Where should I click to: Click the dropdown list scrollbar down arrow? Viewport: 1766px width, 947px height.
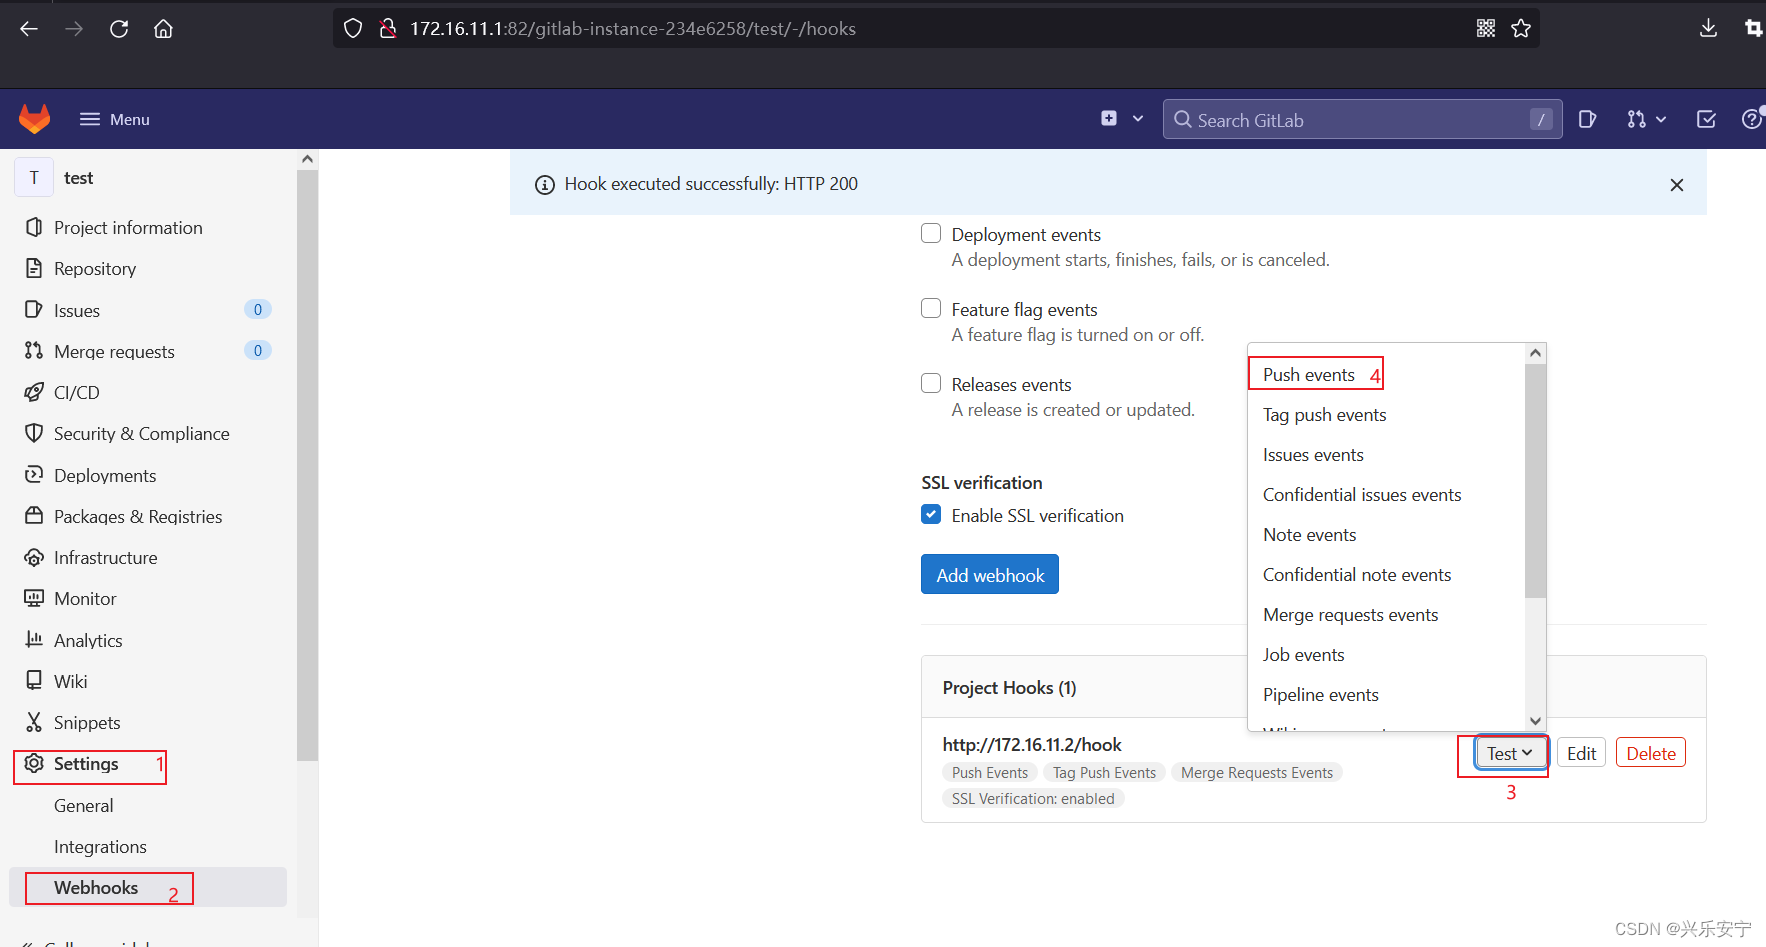pyautogui.click(x=1535, y=721)
